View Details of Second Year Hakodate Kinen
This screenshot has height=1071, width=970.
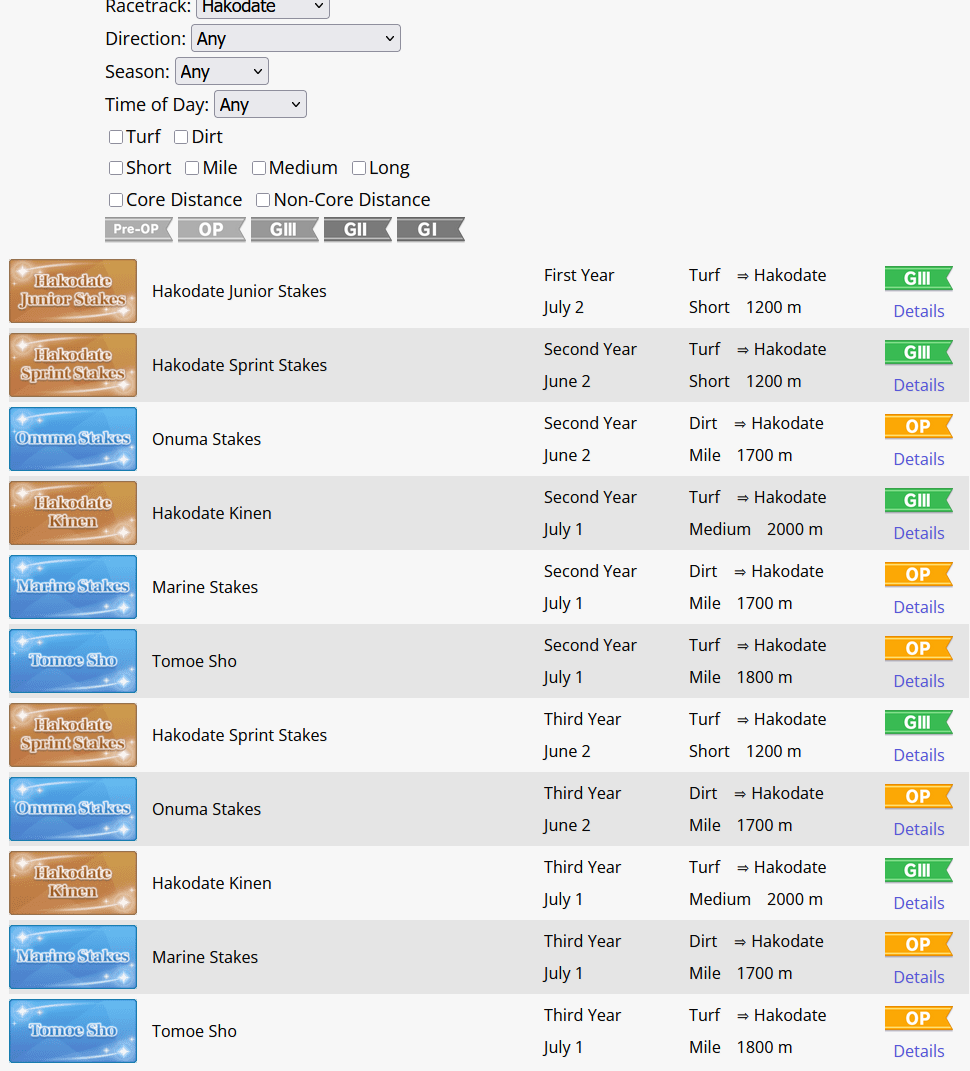tap(919, 533)
